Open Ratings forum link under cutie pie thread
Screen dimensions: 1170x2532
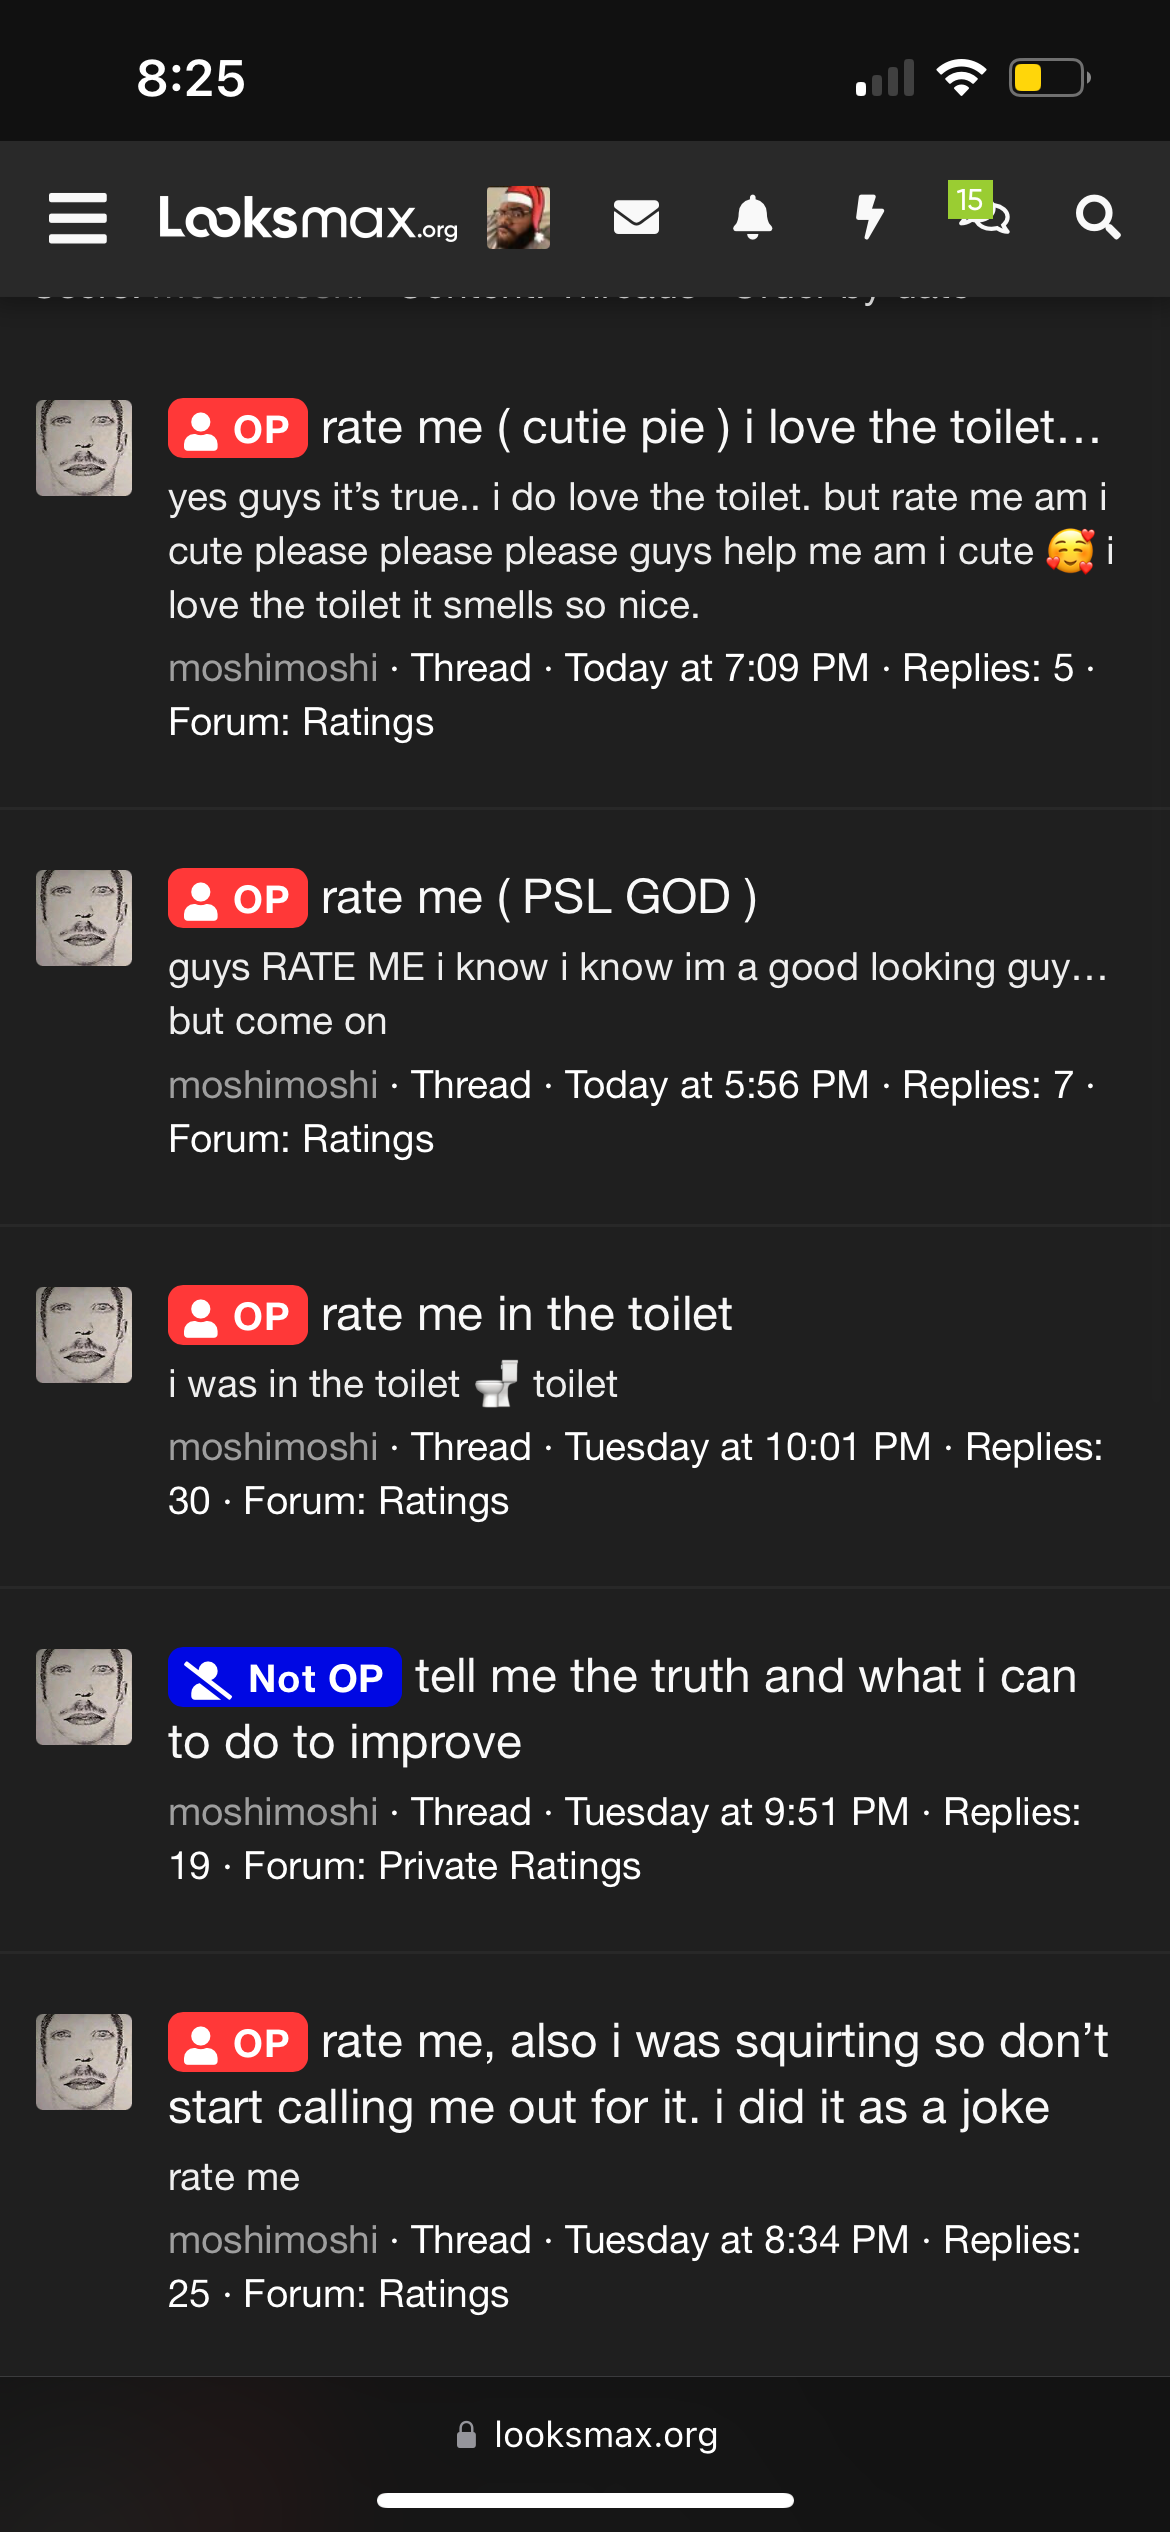(x=368, y=722)
